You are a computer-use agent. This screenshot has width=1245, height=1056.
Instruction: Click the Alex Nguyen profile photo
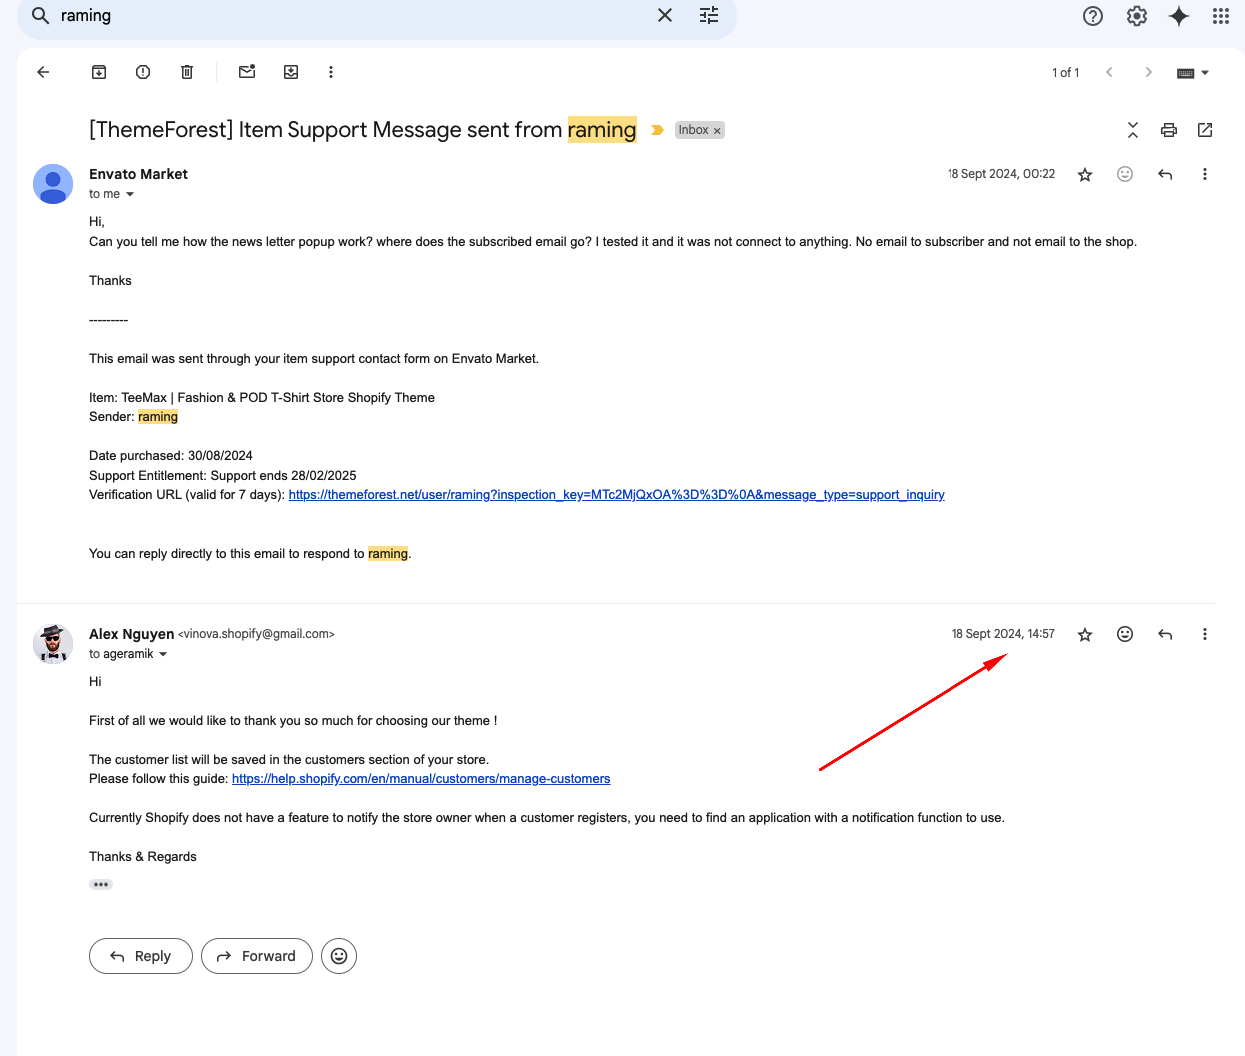(53, 644)
